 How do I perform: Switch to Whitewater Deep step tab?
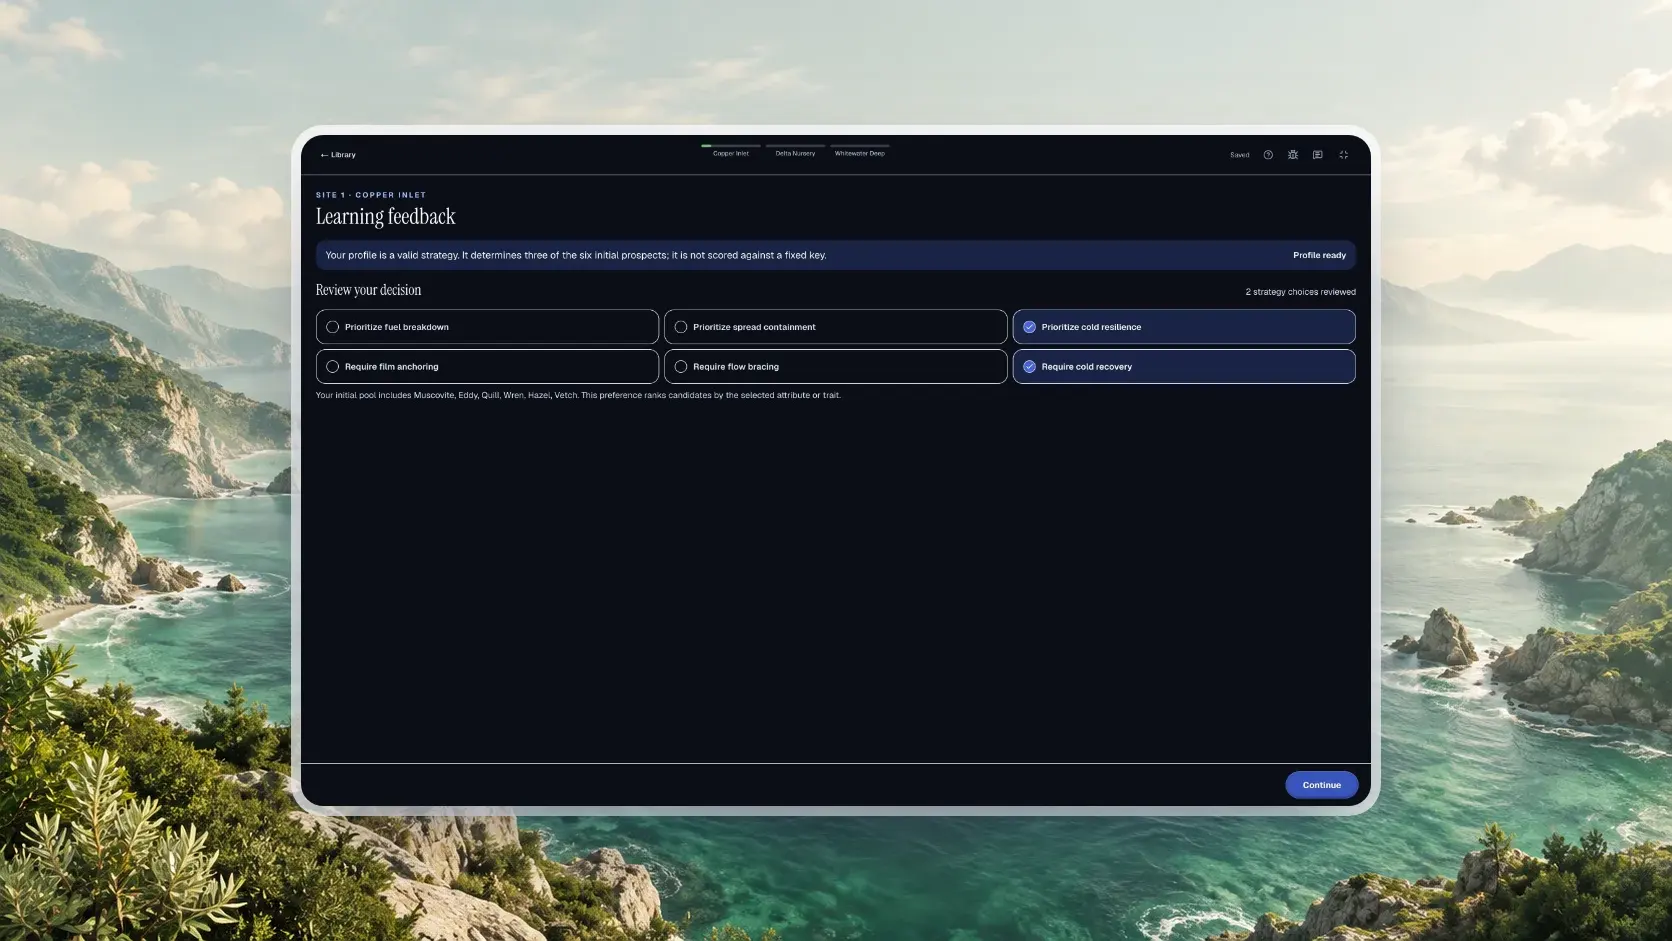860,150
